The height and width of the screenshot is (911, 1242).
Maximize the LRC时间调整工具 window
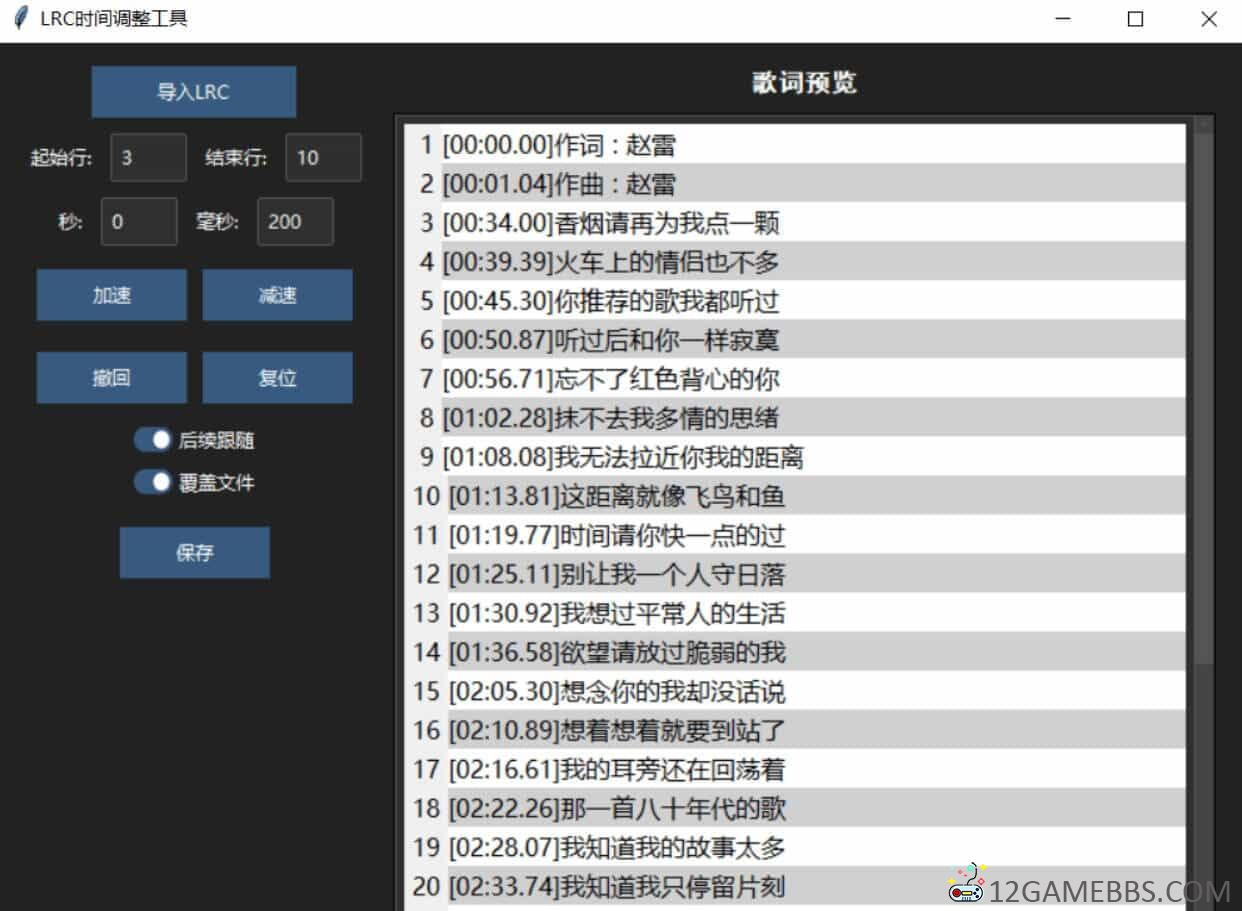(1135, 19)
